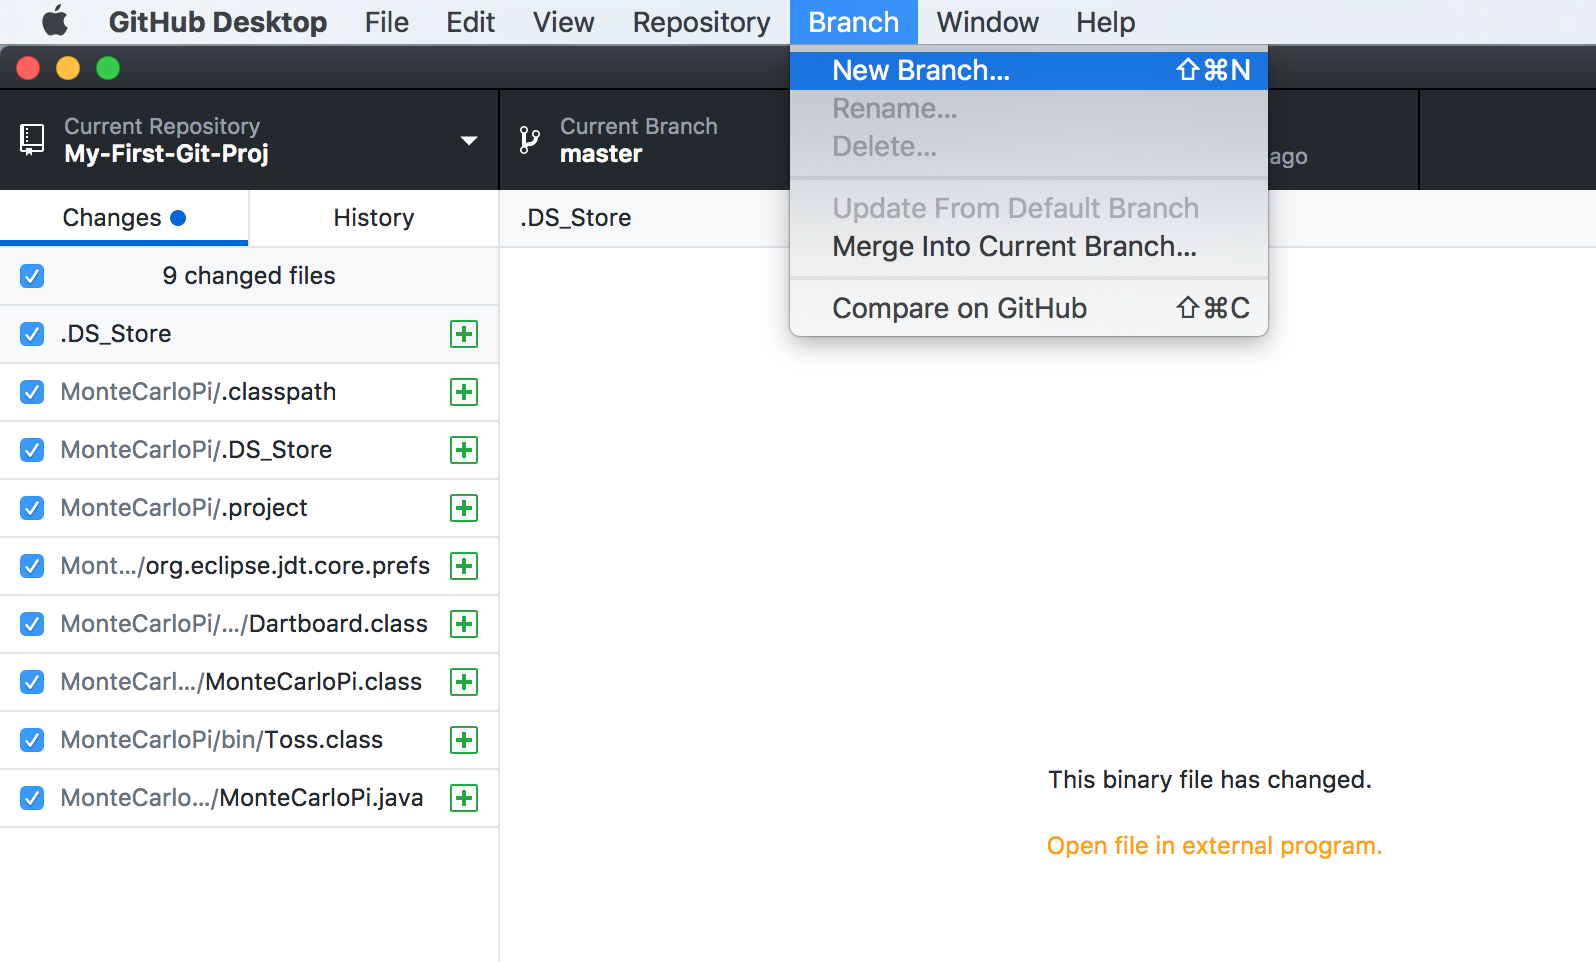Uncheck the org.eclipse.jdt.core.prefs checkbox
The height and width of the screenshot is (962, 1596).
(32, 566)
